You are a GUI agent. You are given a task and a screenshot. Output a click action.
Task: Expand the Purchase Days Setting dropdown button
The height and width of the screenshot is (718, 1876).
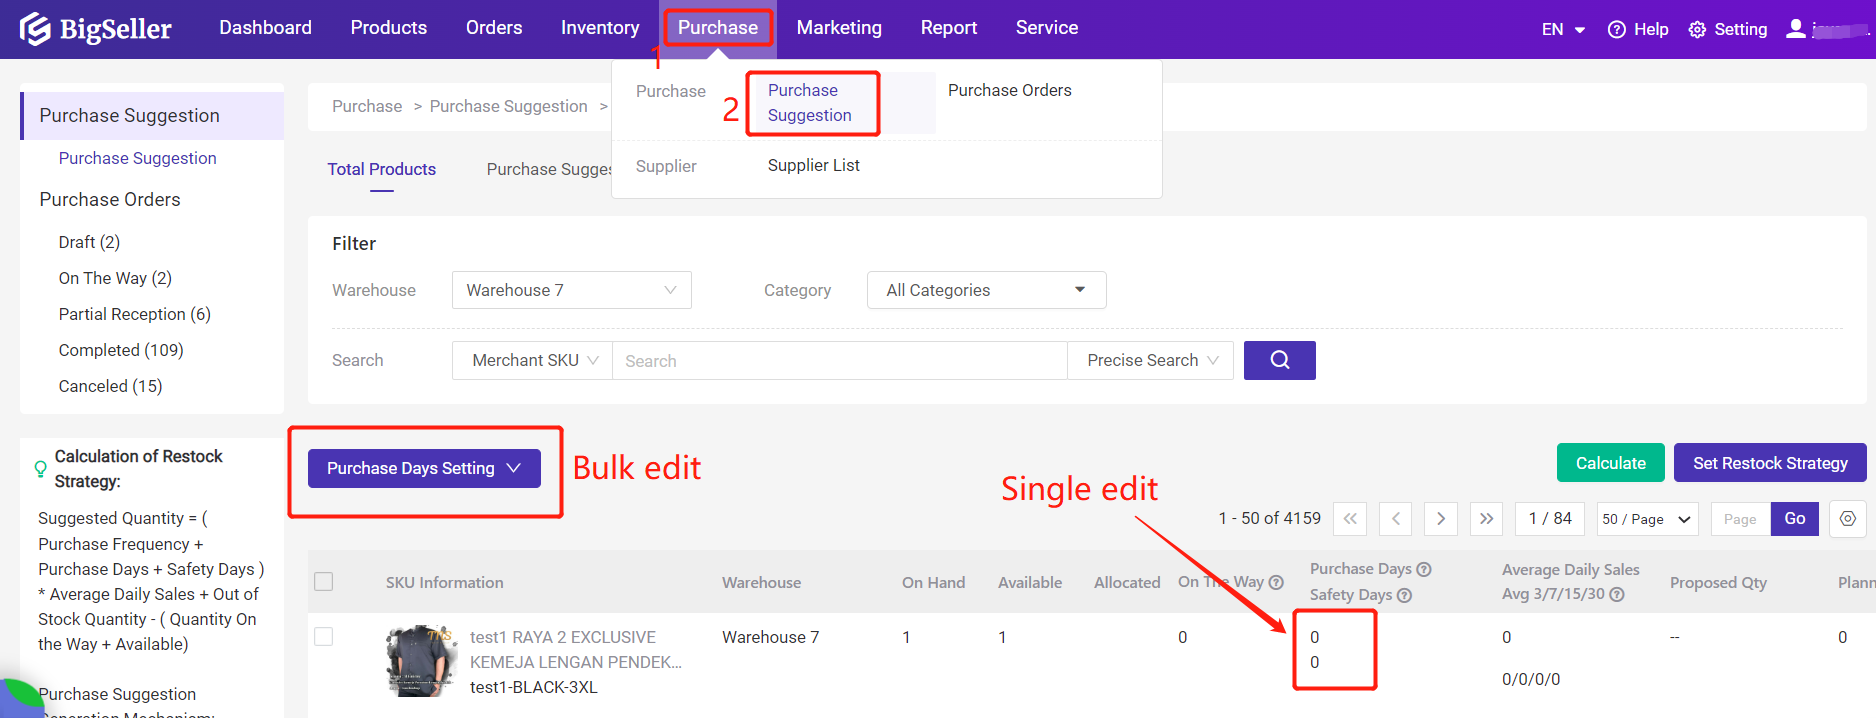click(x=424, y=468)
